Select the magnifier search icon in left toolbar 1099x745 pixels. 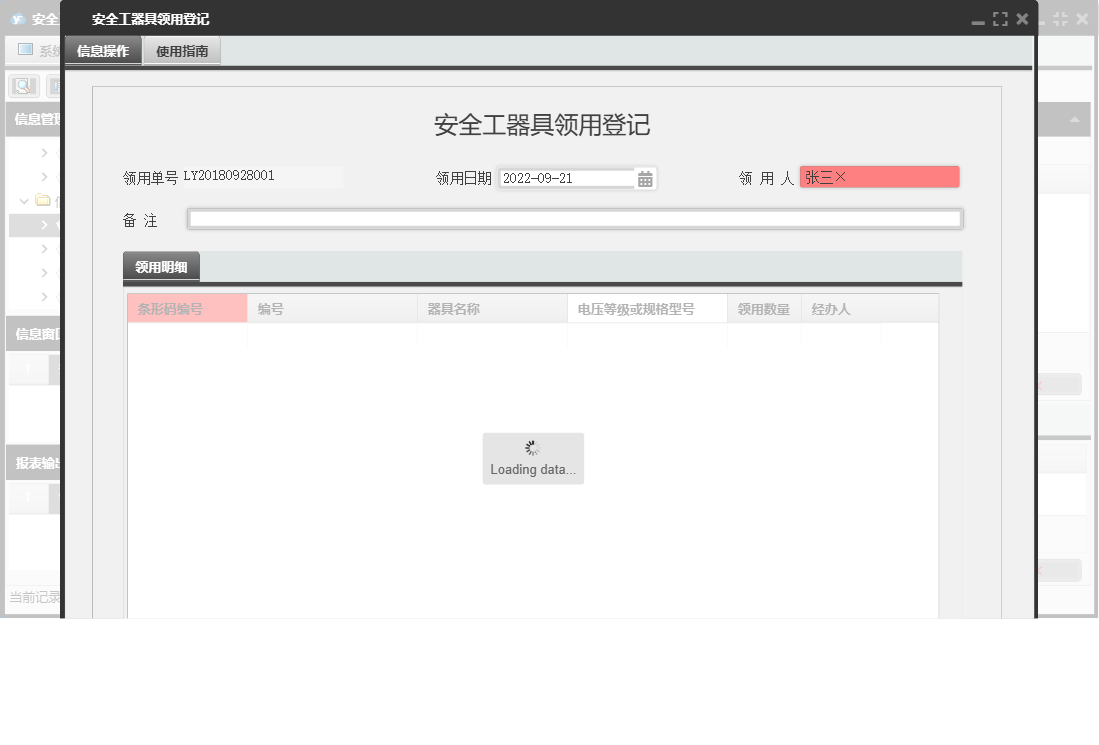(22, 86)
